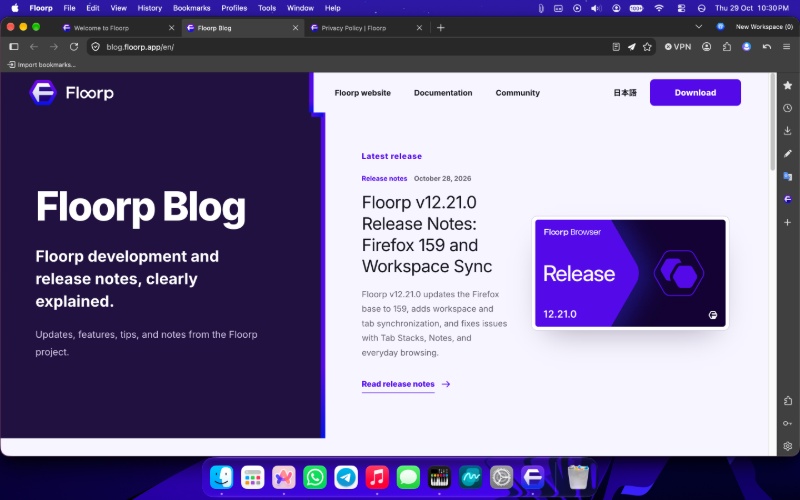The height and width of the screenshot is (500, 800).
Task: Click Import bookmarks in bookmarks toolbar
Action: (x=41, y=65)
